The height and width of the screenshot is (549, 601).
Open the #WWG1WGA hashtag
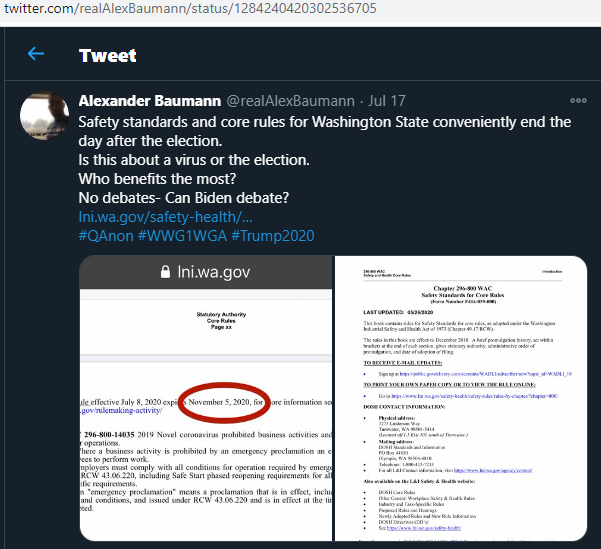182,236
